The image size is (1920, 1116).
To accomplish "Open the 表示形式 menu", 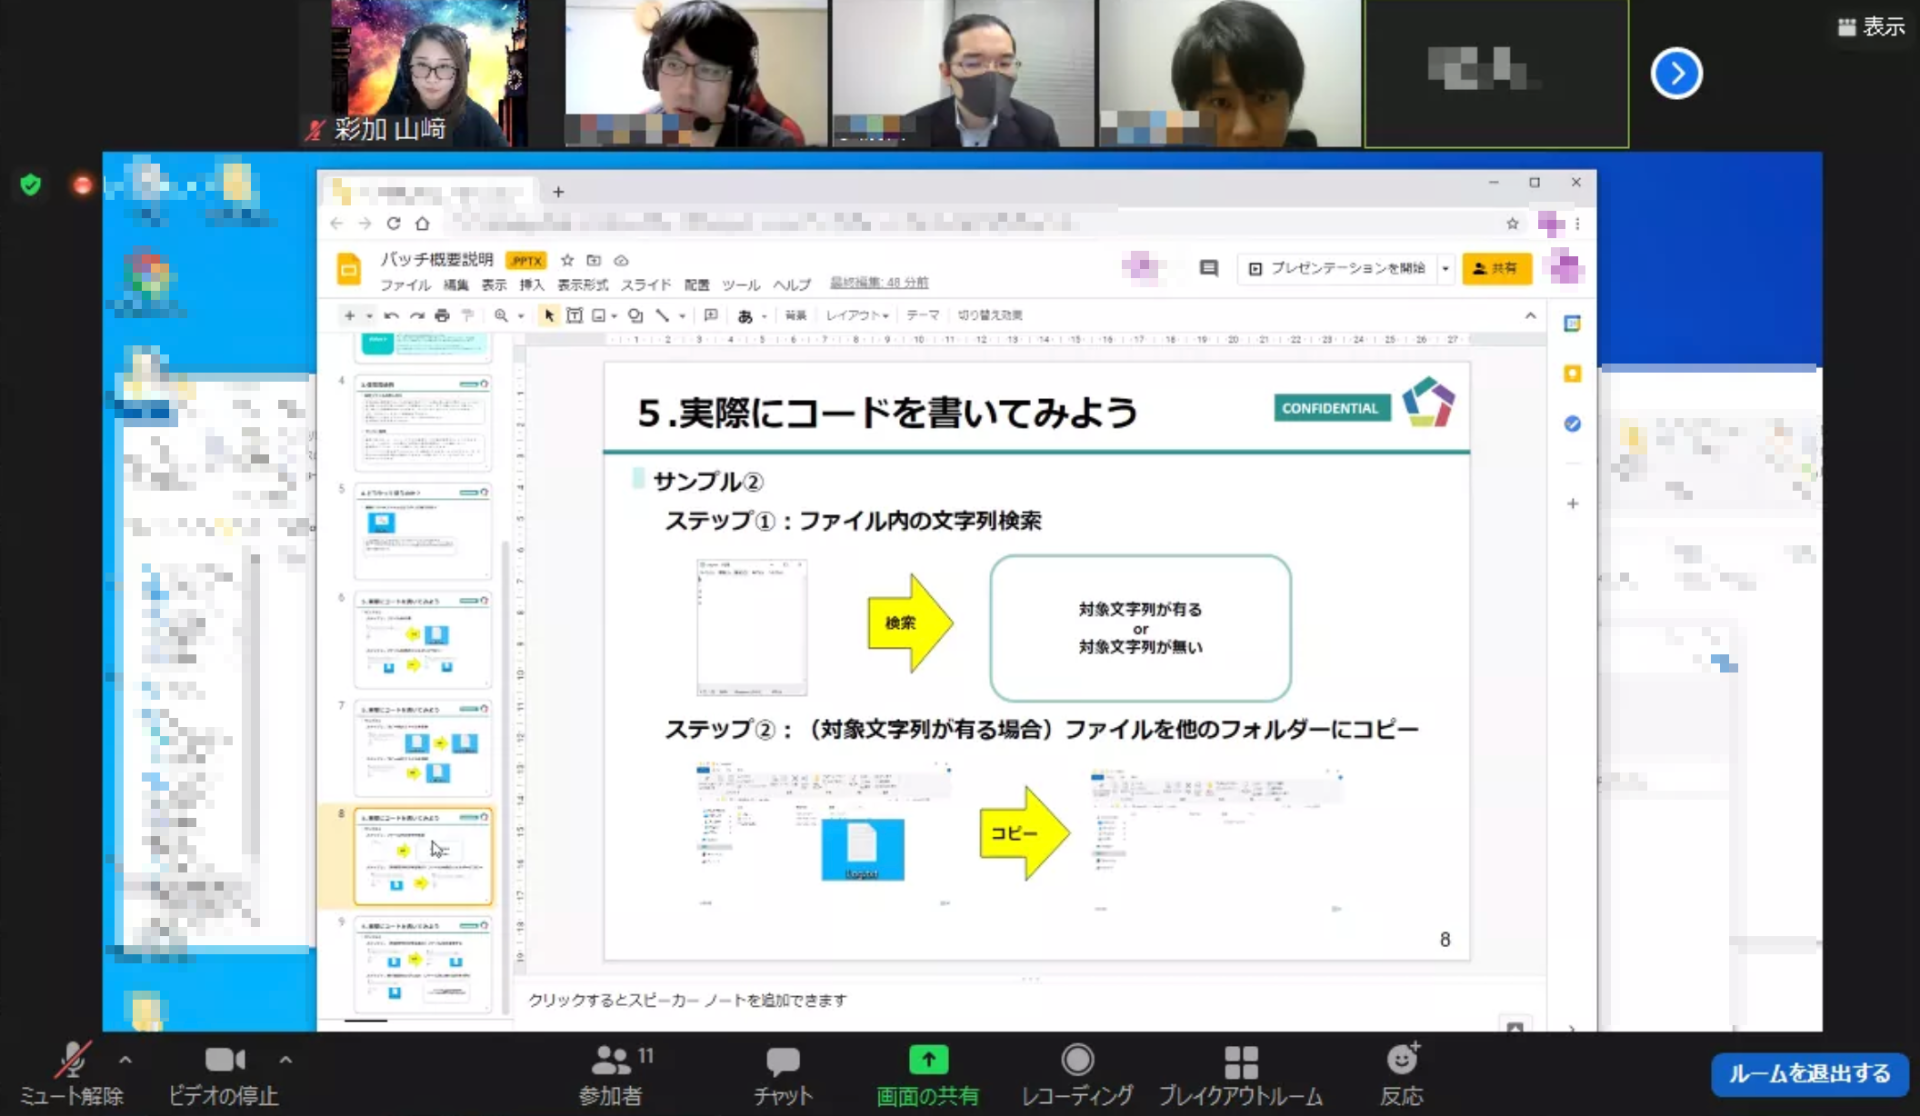I will click(x=583, y=285).
